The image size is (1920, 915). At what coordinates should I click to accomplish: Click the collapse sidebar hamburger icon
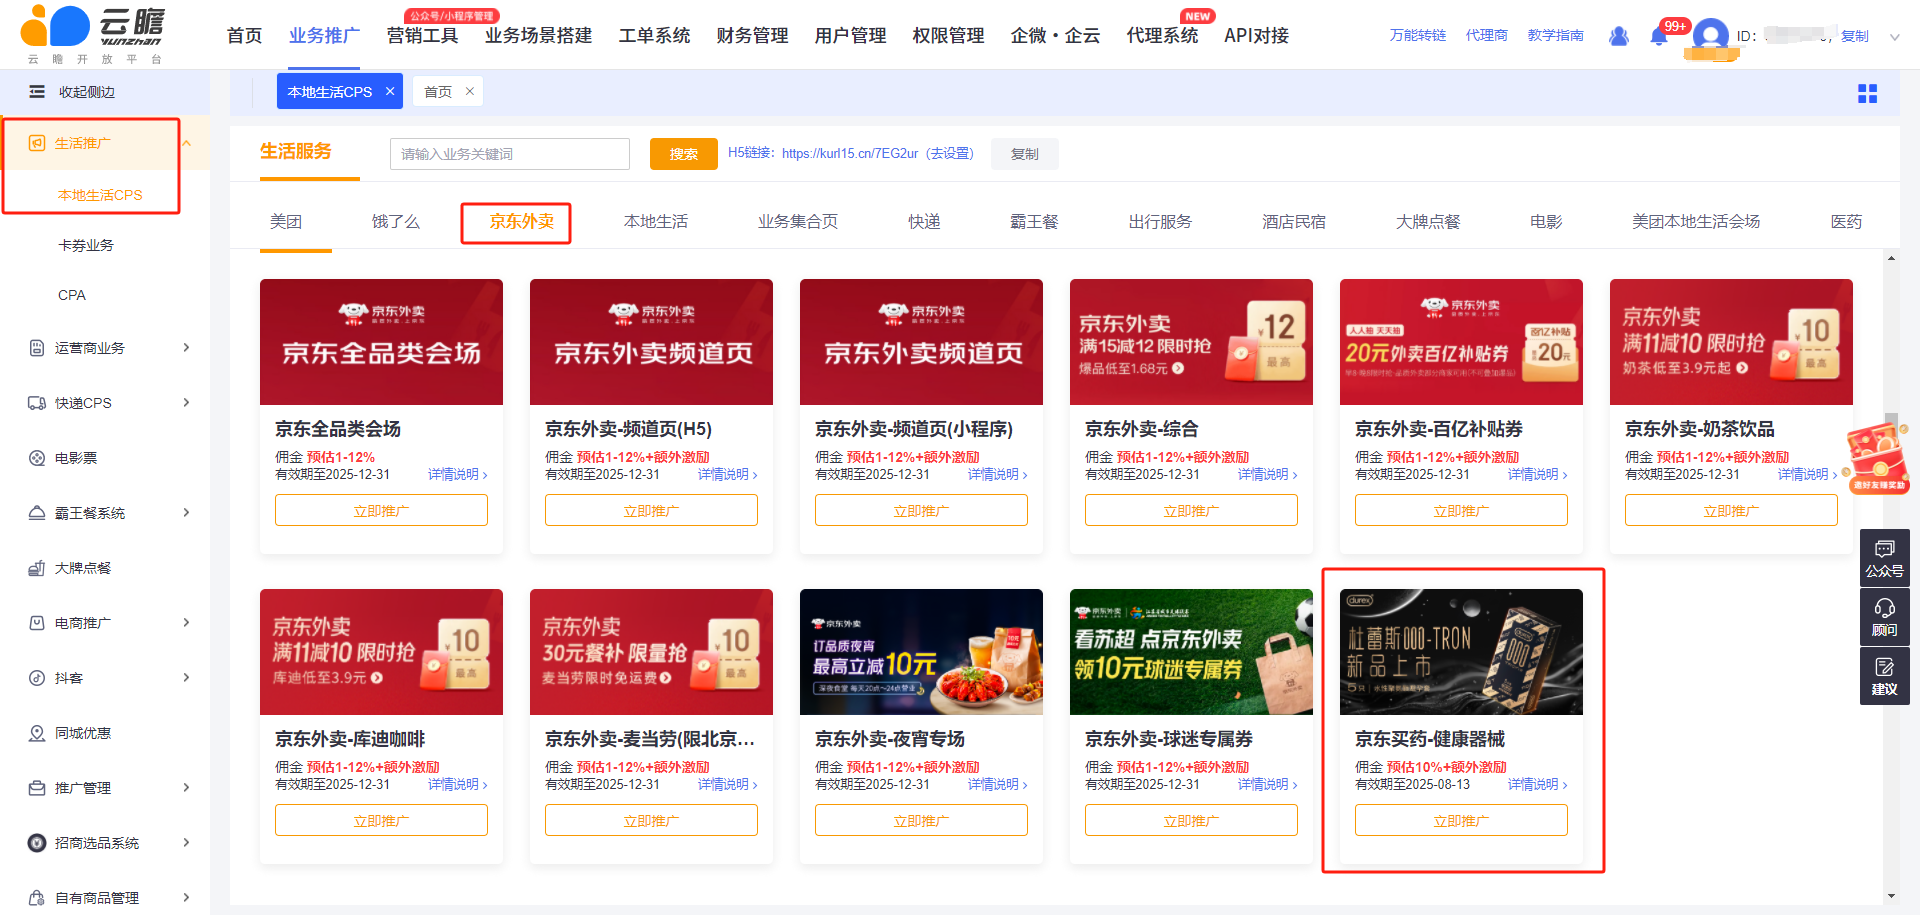coord(37,92)
